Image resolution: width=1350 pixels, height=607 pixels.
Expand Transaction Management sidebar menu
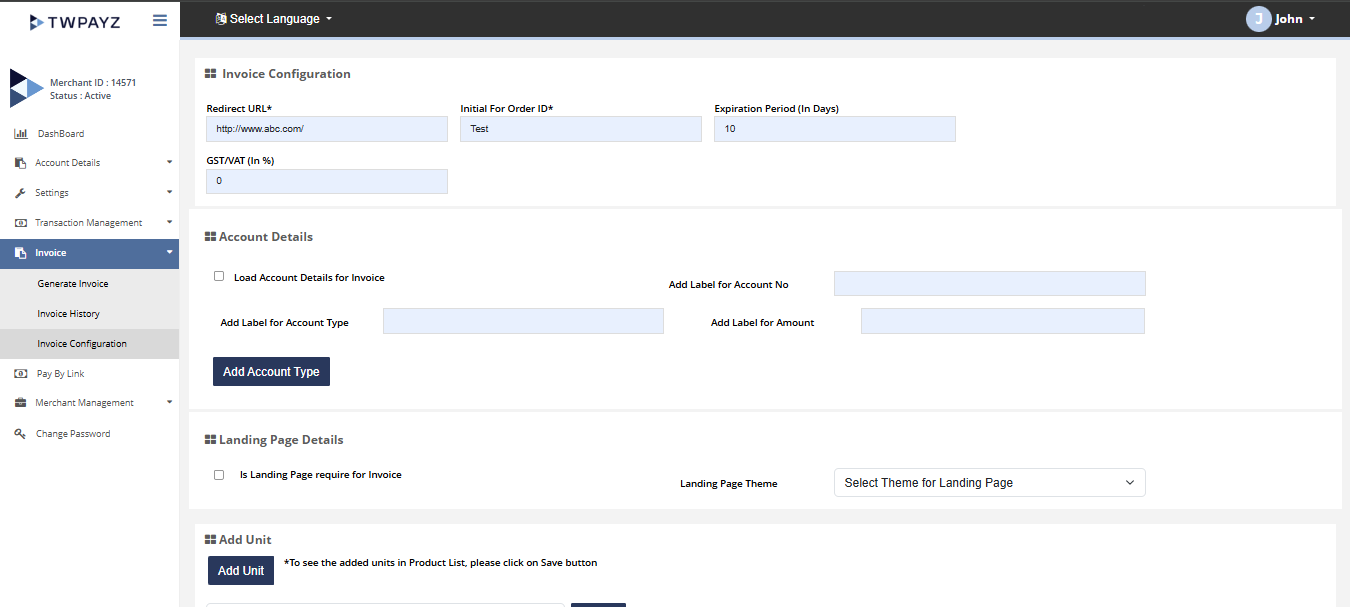click(90, 223)
